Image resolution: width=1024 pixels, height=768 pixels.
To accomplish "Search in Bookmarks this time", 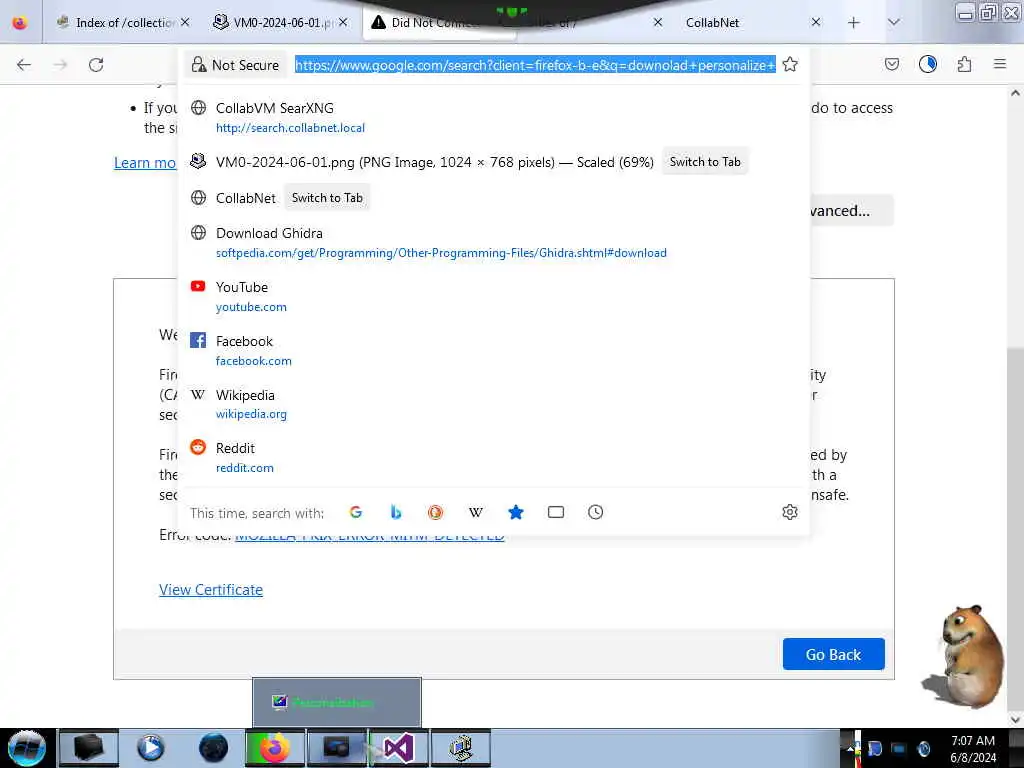I will (516, 513).
